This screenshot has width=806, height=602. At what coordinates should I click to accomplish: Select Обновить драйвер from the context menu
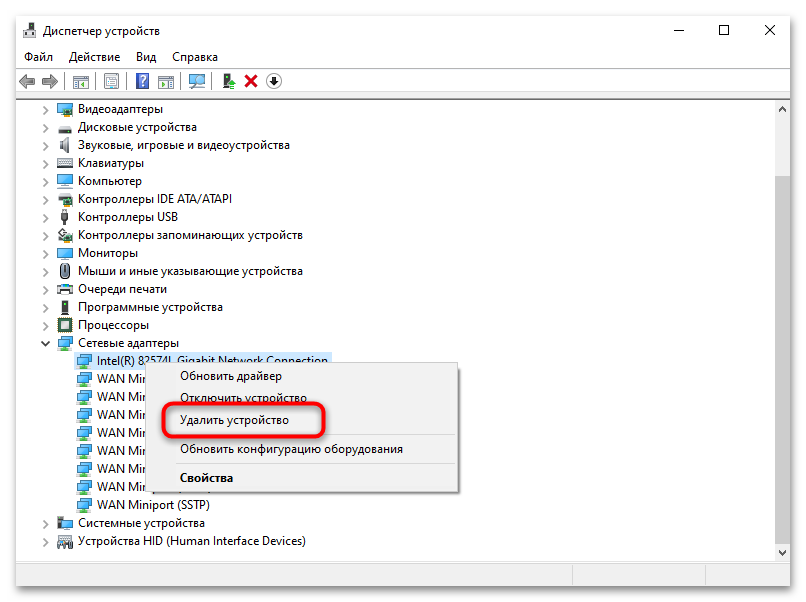coord(231,375)
